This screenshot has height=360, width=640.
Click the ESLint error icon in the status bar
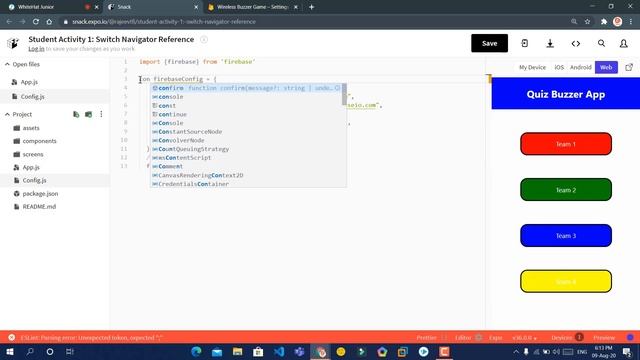coord(11,338)
